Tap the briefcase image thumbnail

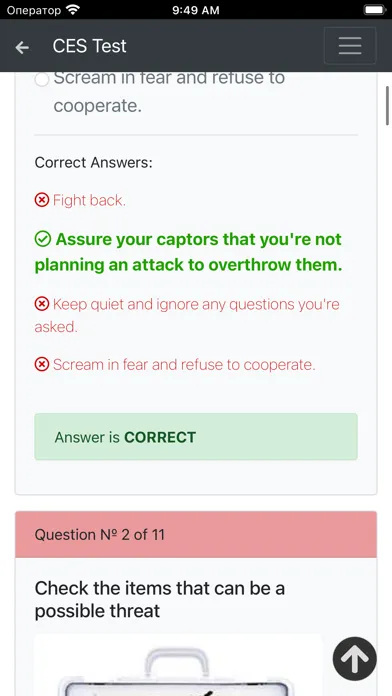(x=178, y=665)
